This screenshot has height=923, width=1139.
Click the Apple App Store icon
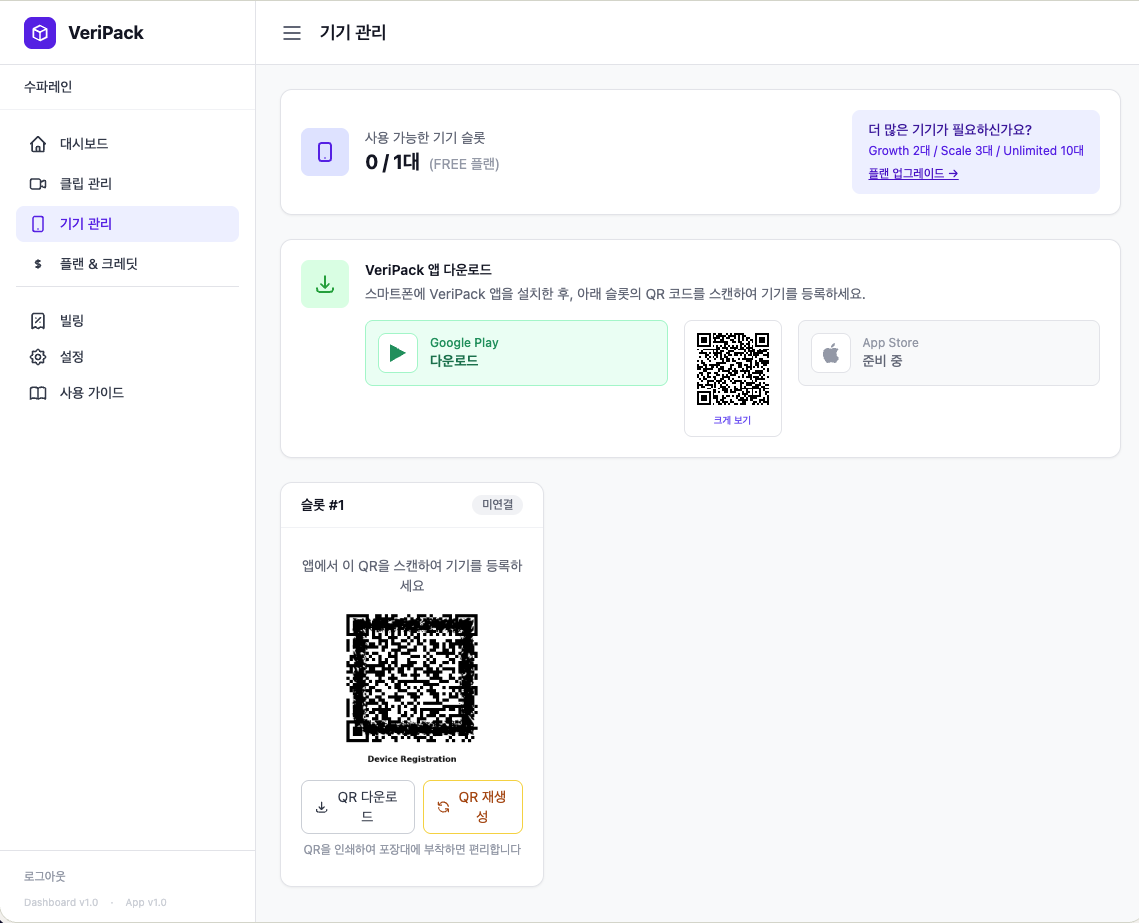pos(830,353)
